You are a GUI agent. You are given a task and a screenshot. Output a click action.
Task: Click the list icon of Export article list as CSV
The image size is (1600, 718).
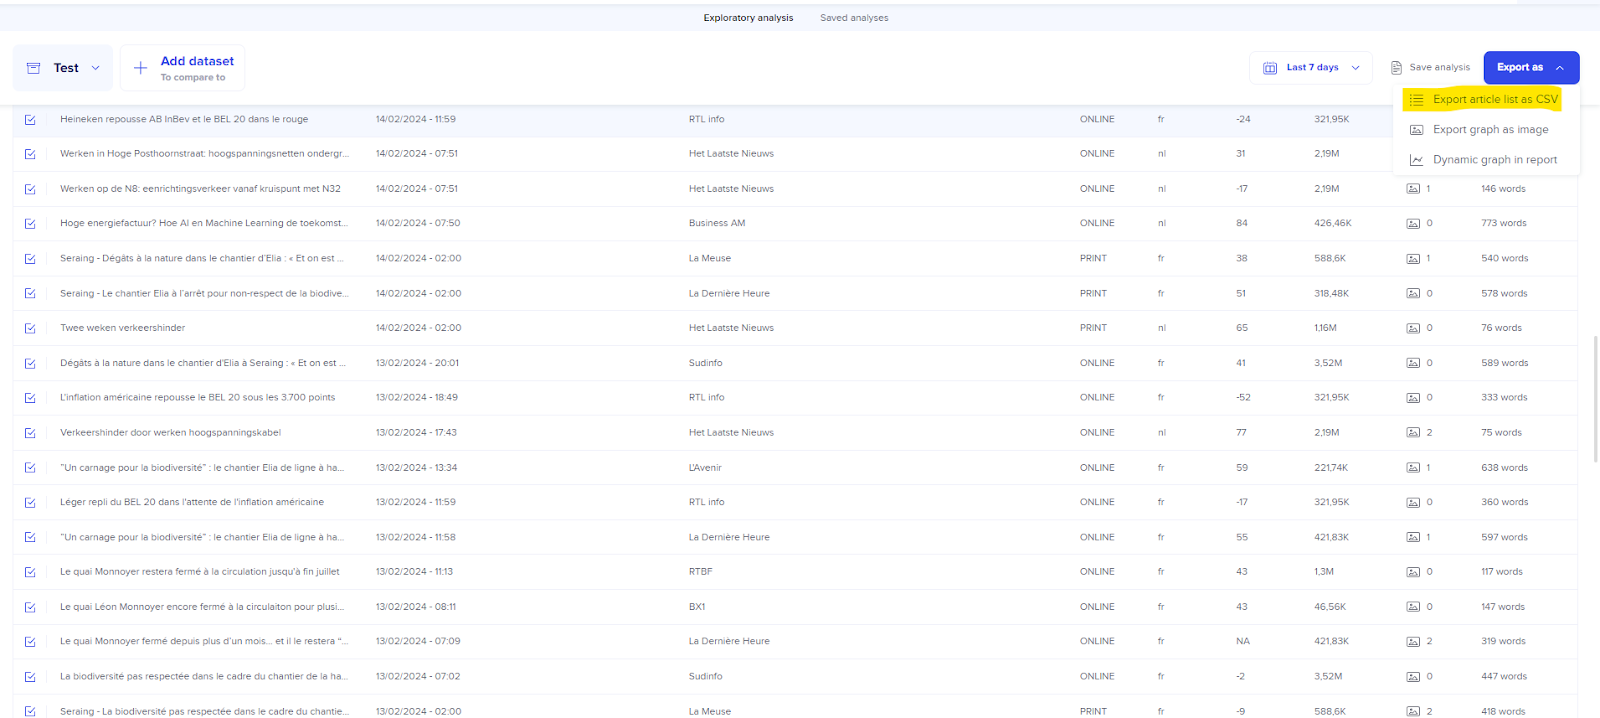[x=1416, y=99]
